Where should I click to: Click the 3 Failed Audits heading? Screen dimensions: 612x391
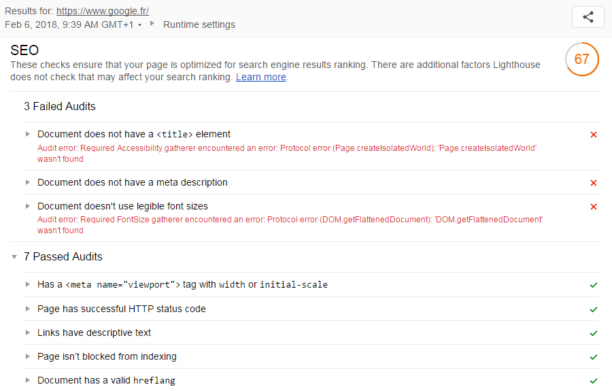59,106
